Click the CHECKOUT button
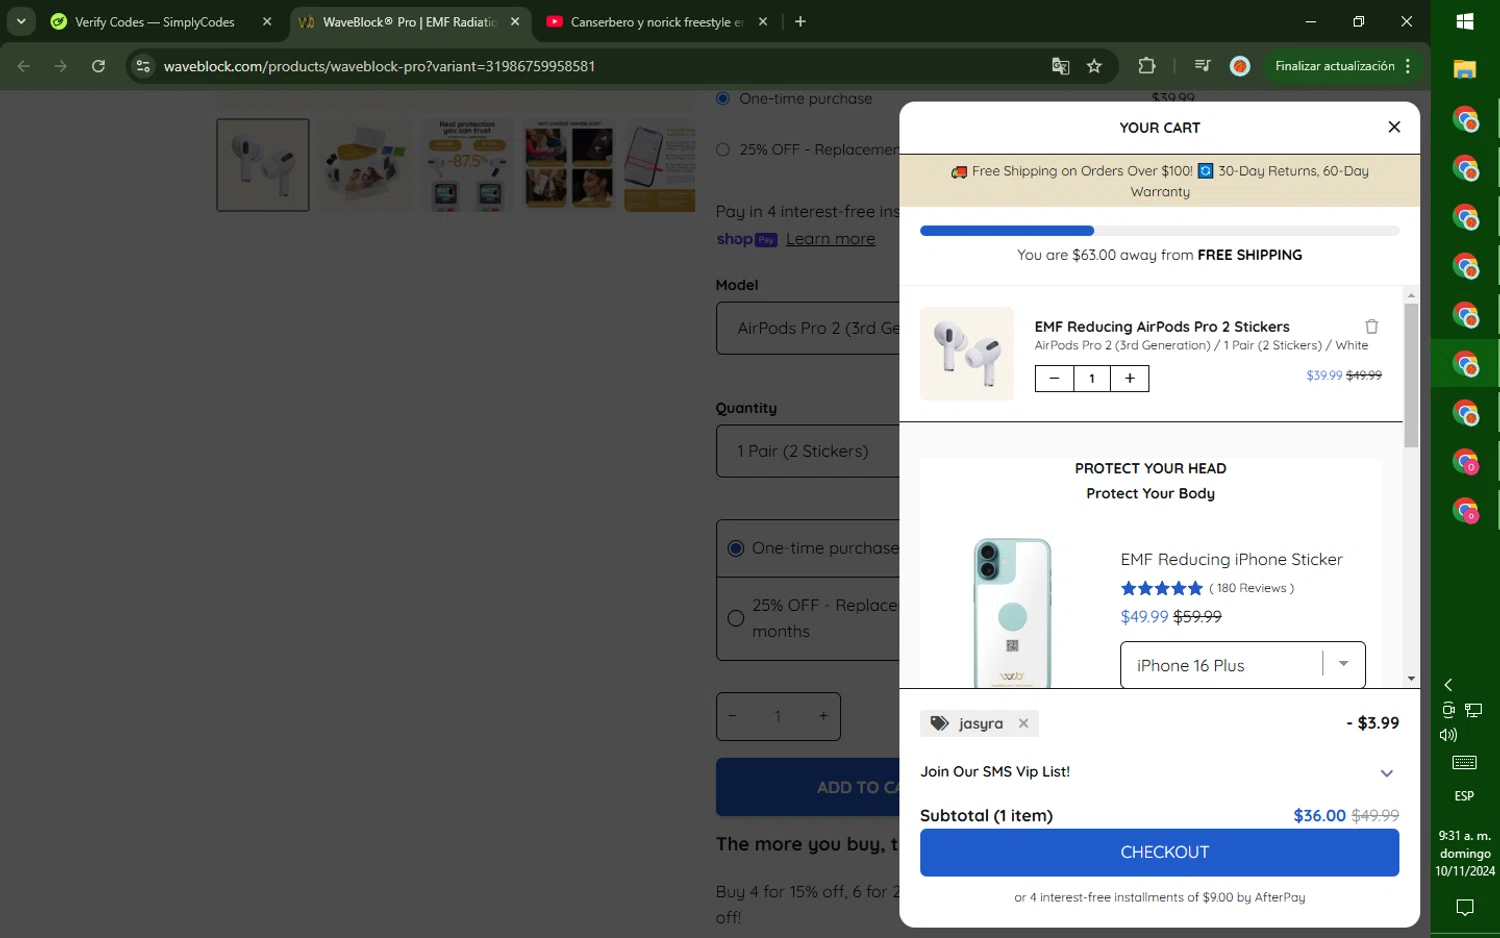 click(1159, 853)
